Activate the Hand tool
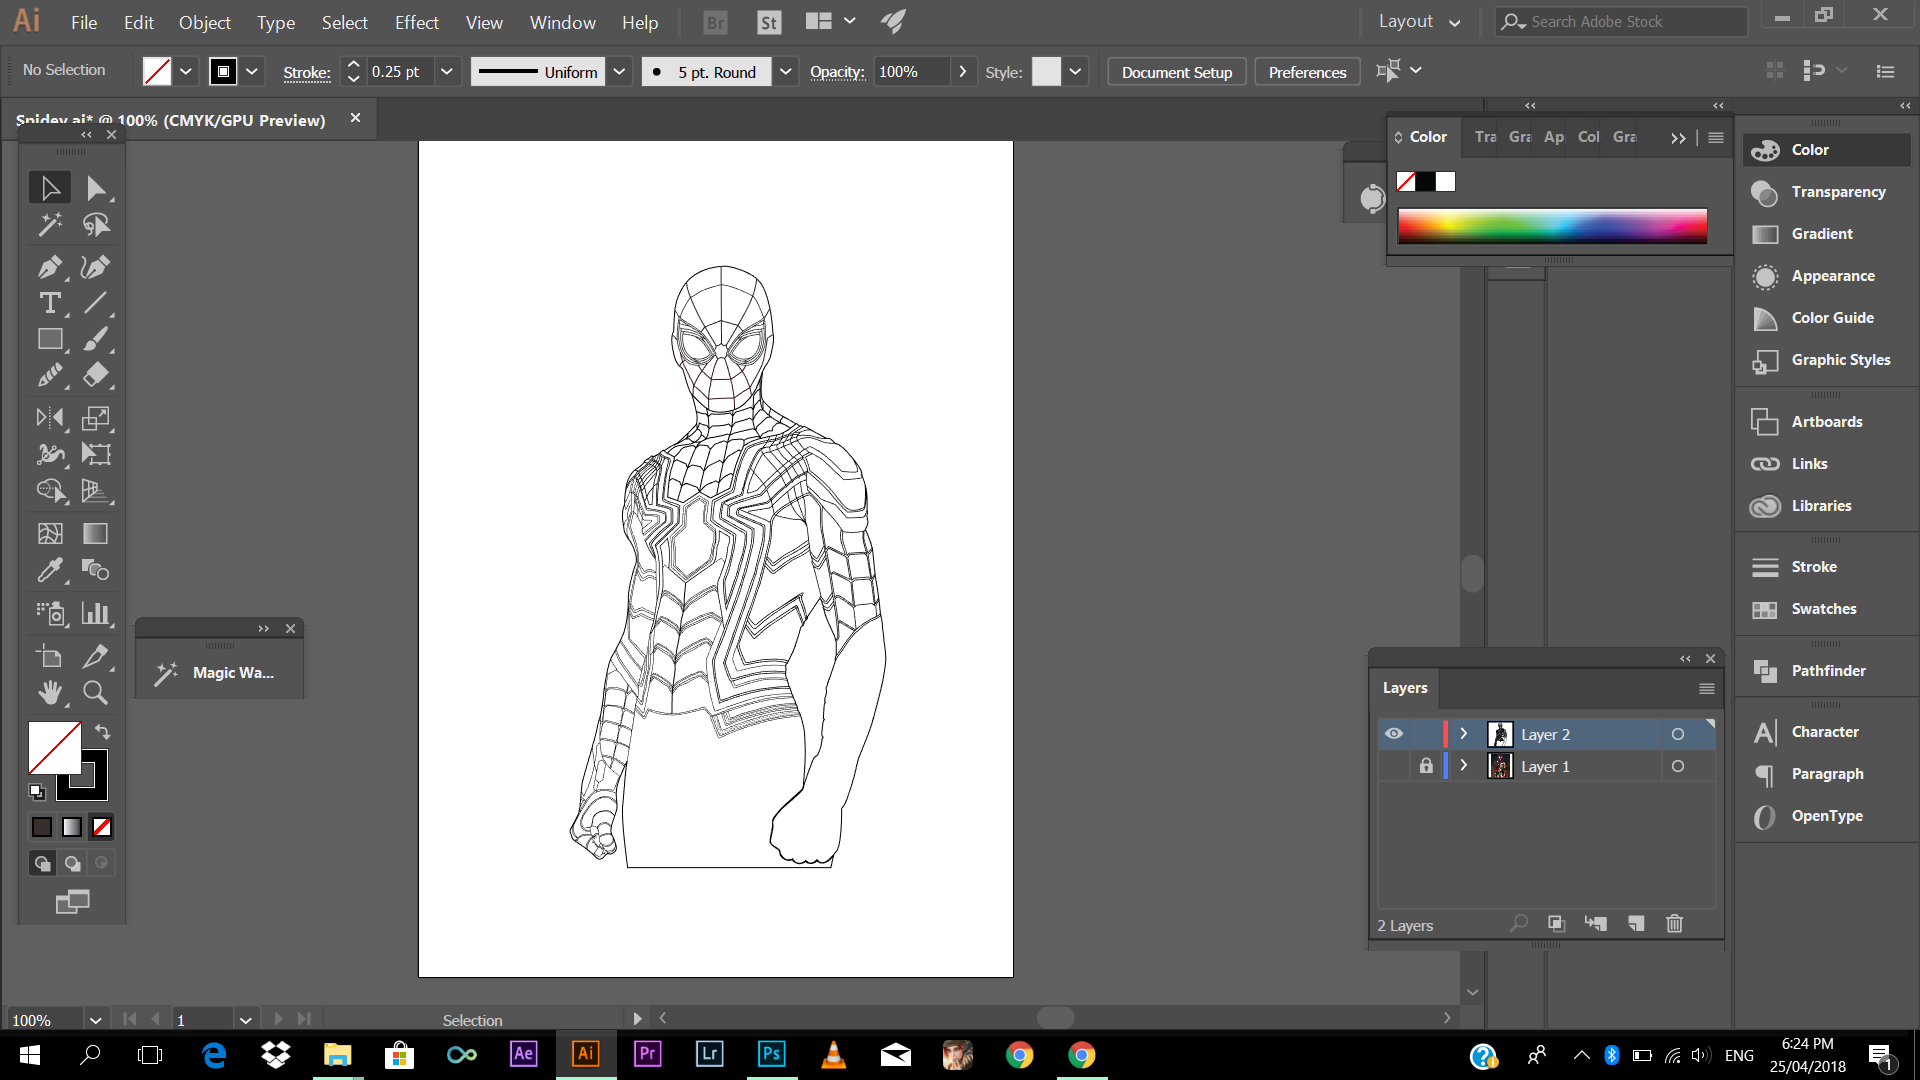The height and width of the screenshot is (1080, 1920). click(50, 692)
